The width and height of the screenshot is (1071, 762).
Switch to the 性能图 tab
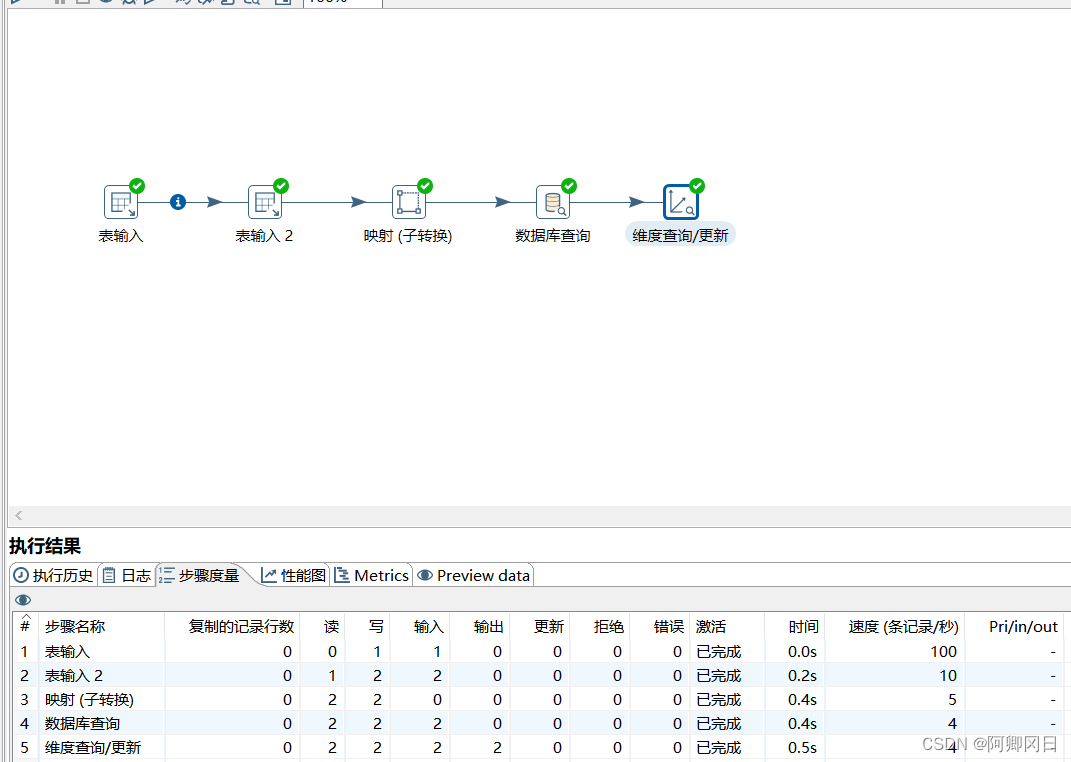[x=294, y=576]
